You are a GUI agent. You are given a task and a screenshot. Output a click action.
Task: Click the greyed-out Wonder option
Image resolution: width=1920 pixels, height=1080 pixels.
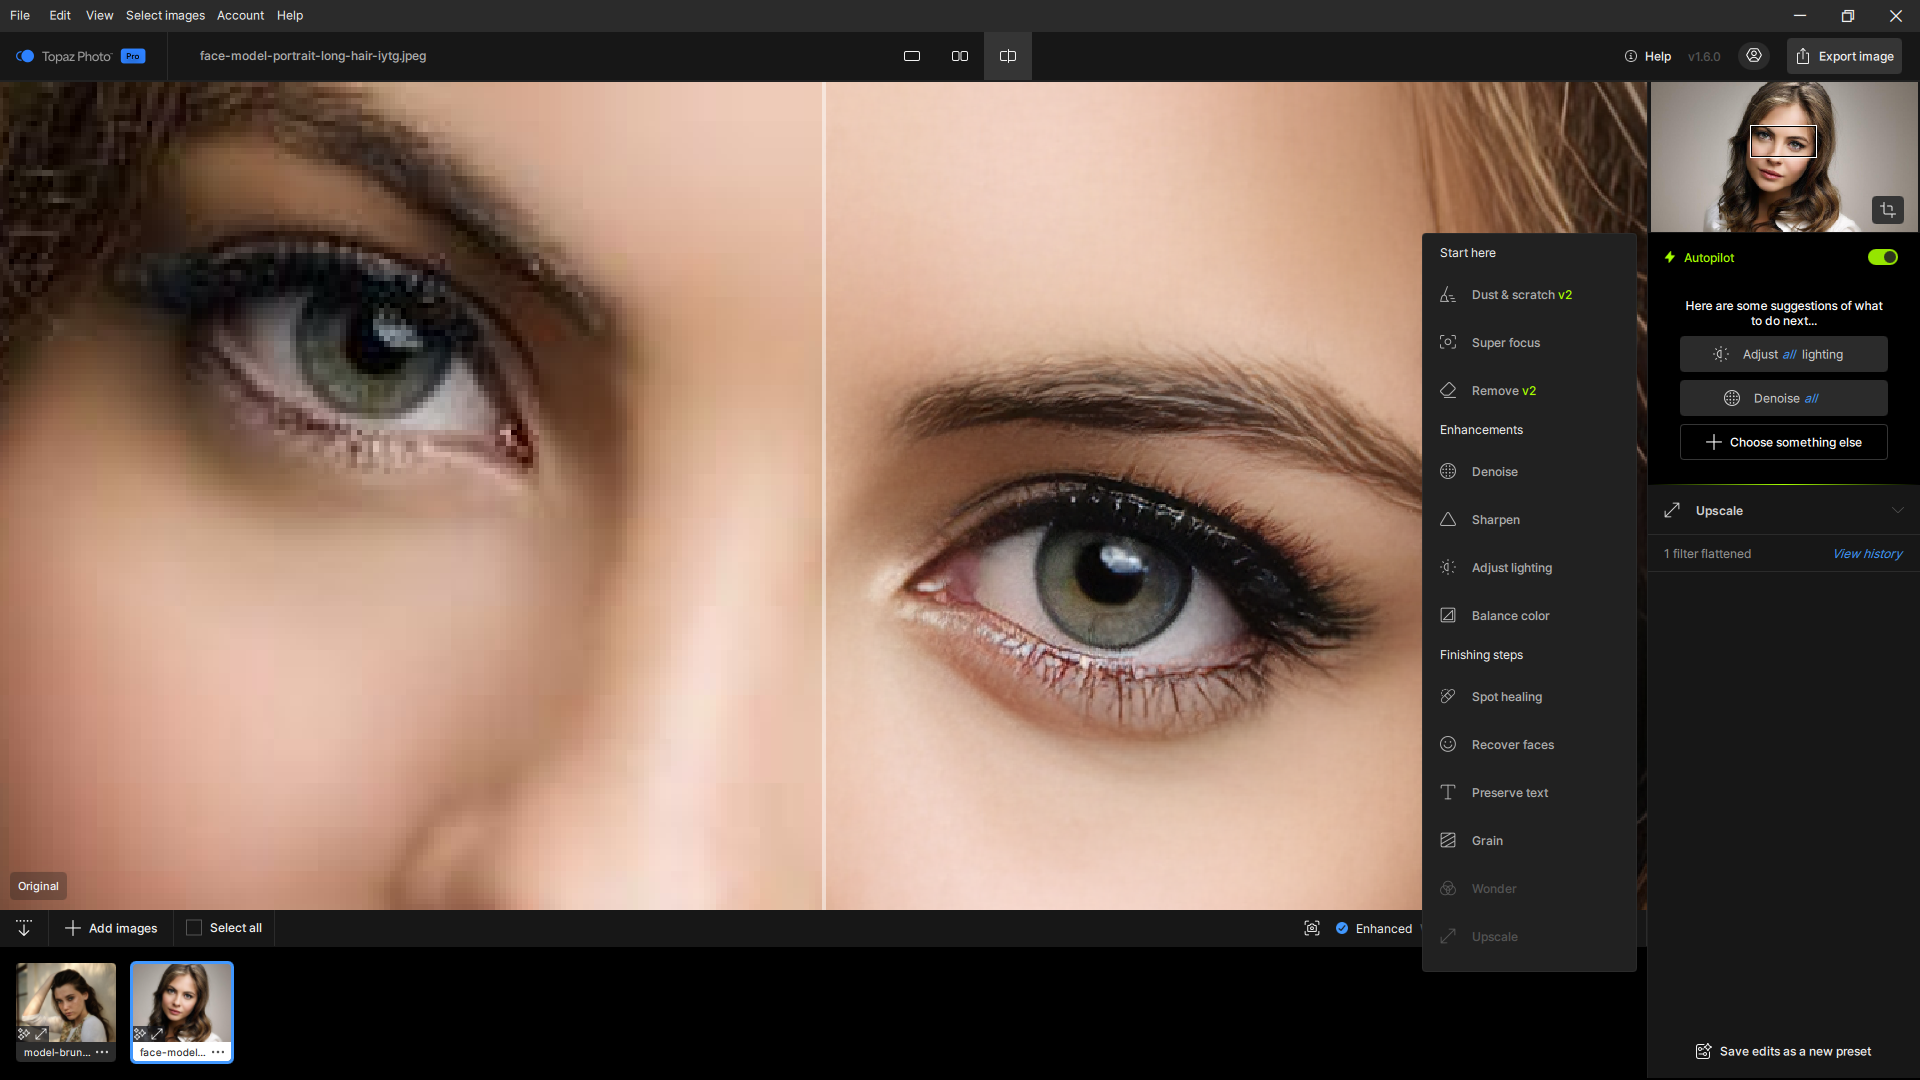[x=1529, y=889]
